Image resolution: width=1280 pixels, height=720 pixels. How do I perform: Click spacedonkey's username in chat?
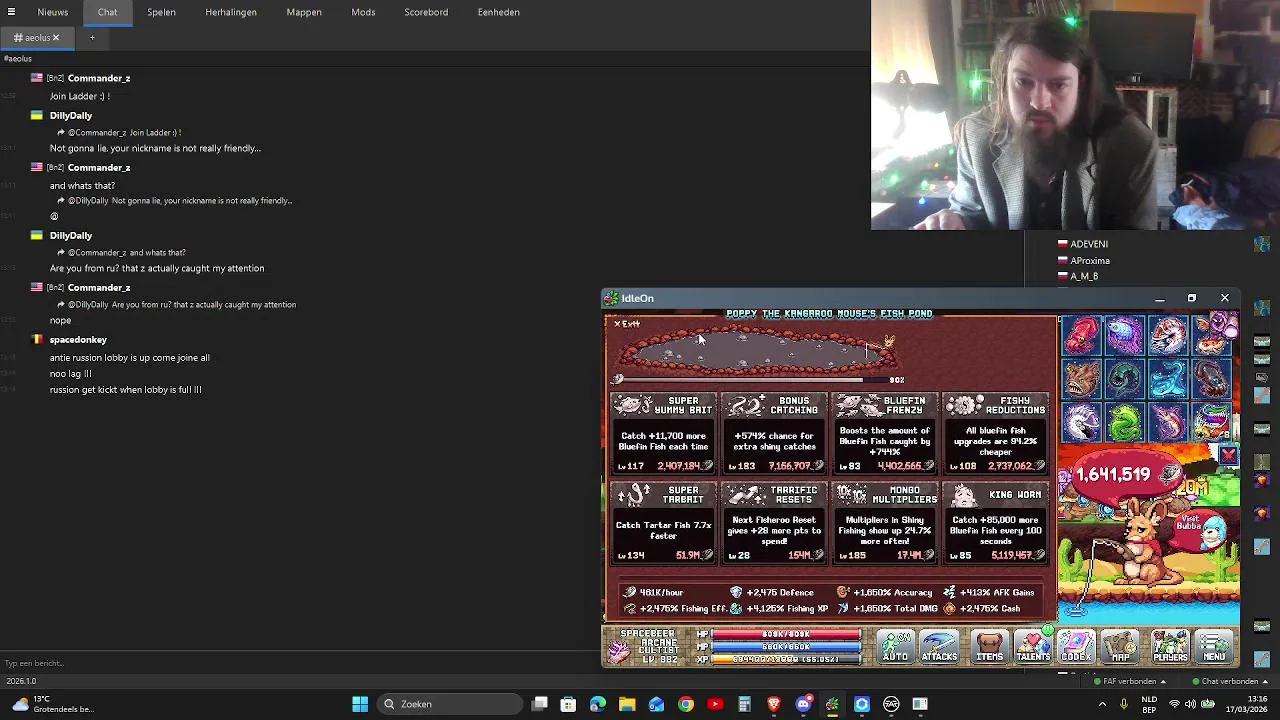(78, 340)
